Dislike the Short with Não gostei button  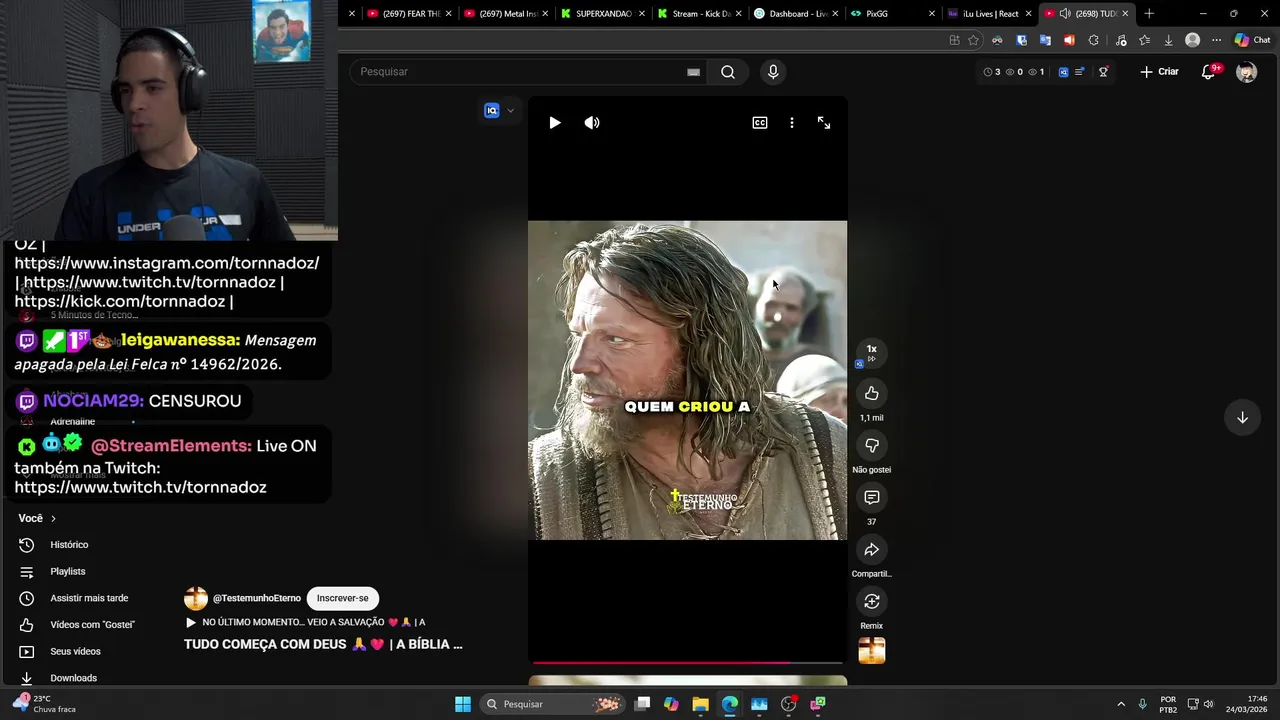click(872, 446)
